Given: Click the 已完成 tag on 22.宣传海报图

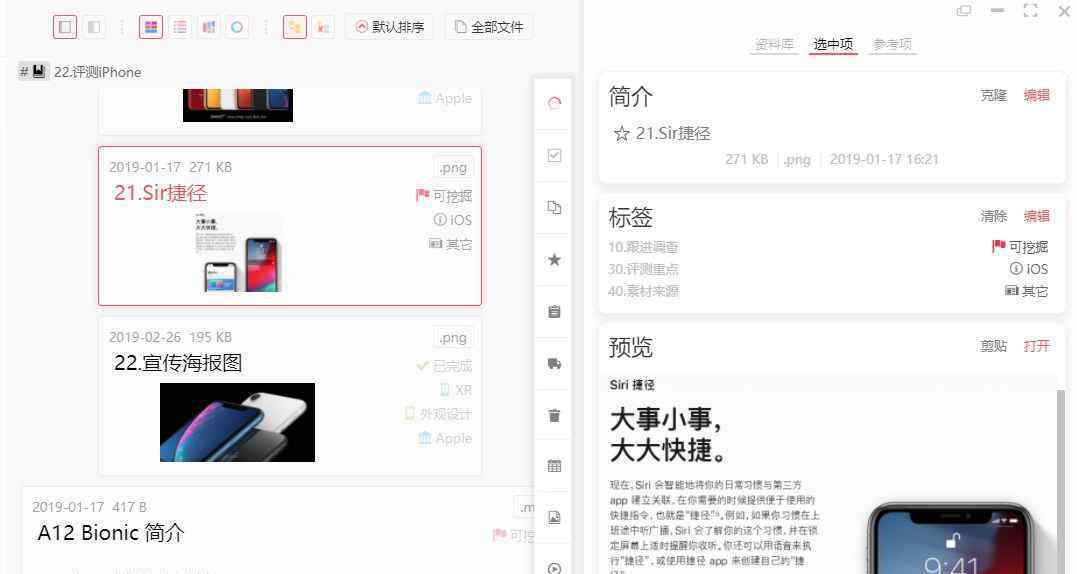Looking at the screenshot, I should tap(444, 366).
